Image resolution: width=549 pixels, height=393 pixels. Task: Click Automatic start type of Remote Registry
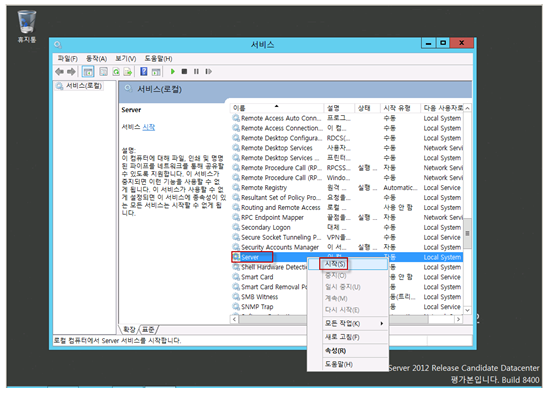400,188
